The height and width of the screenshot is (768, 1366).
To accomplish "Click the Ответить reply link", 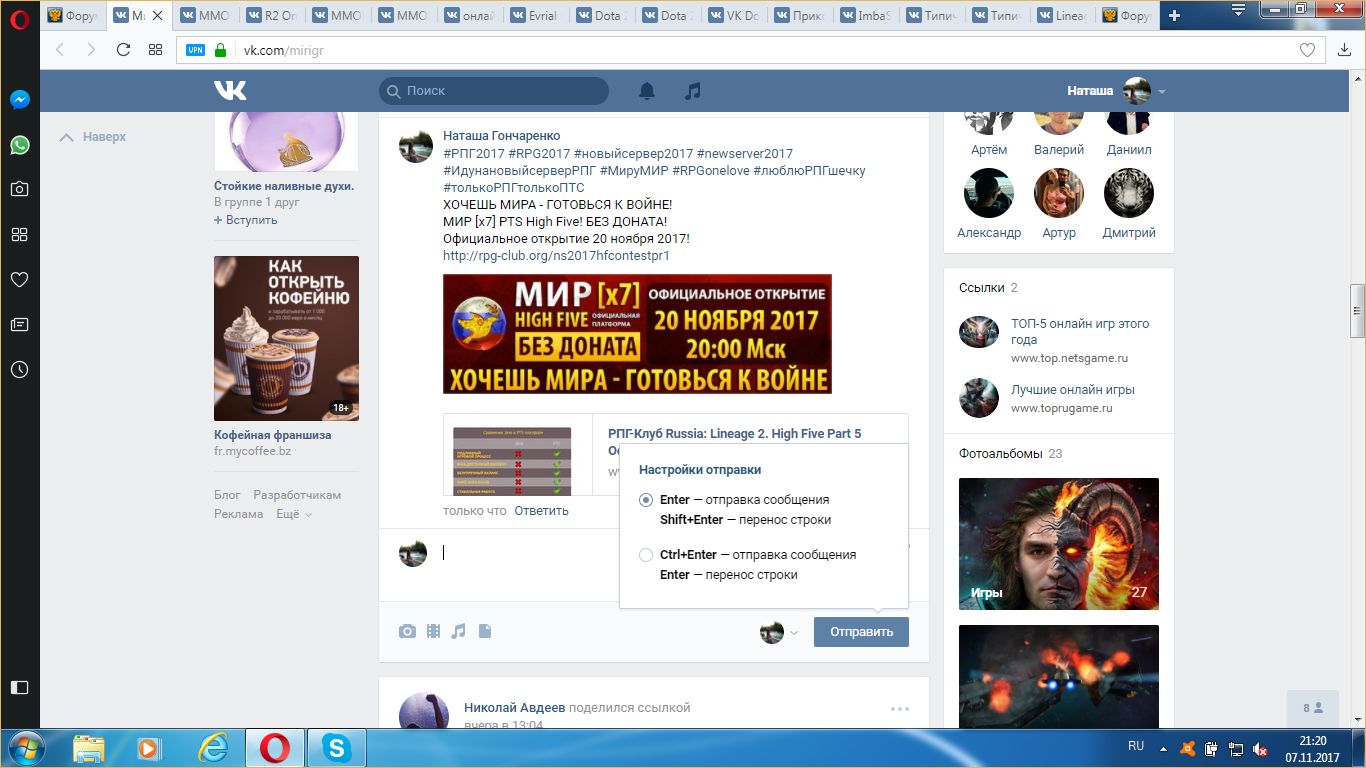I will [x=541, y=511].
